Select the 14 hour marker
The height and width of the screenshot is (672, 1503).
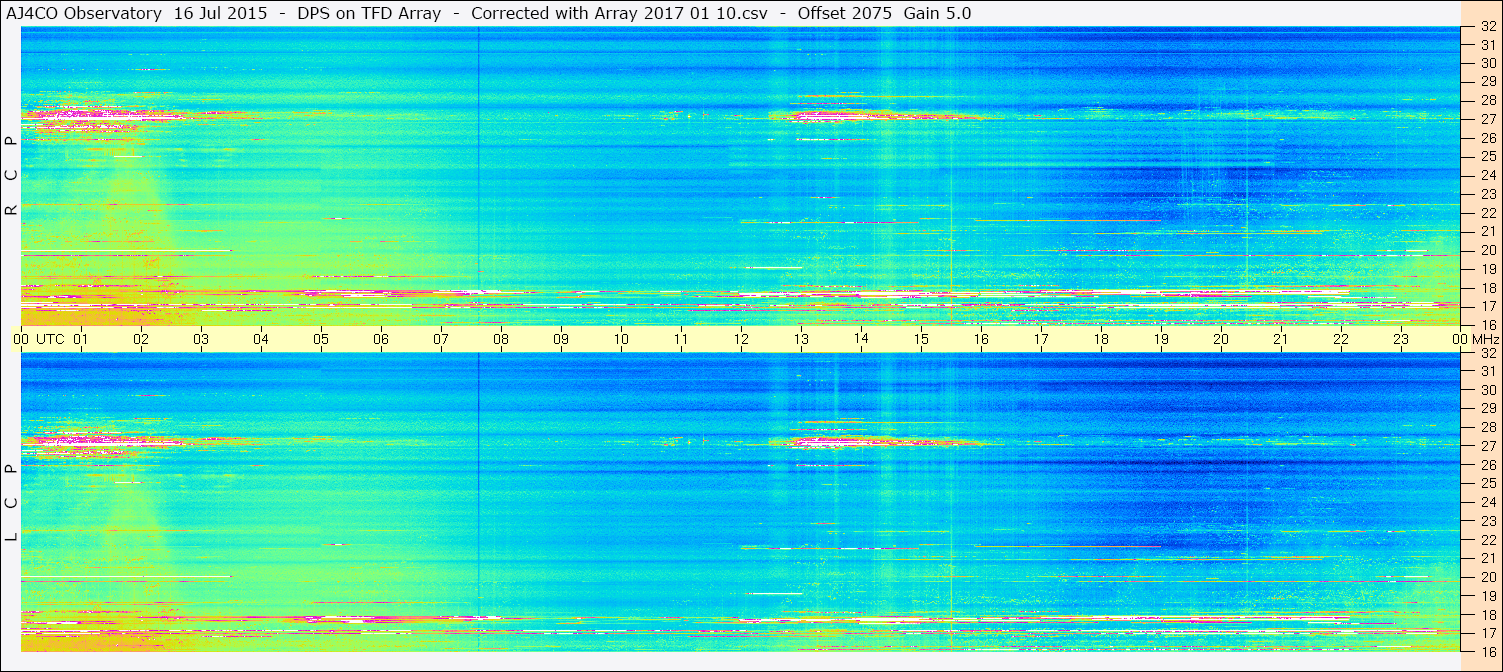[861, 340]
